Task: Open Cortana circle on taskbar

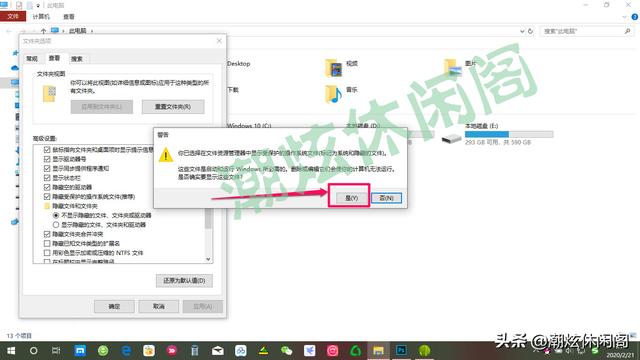Action: pos(33,351)
